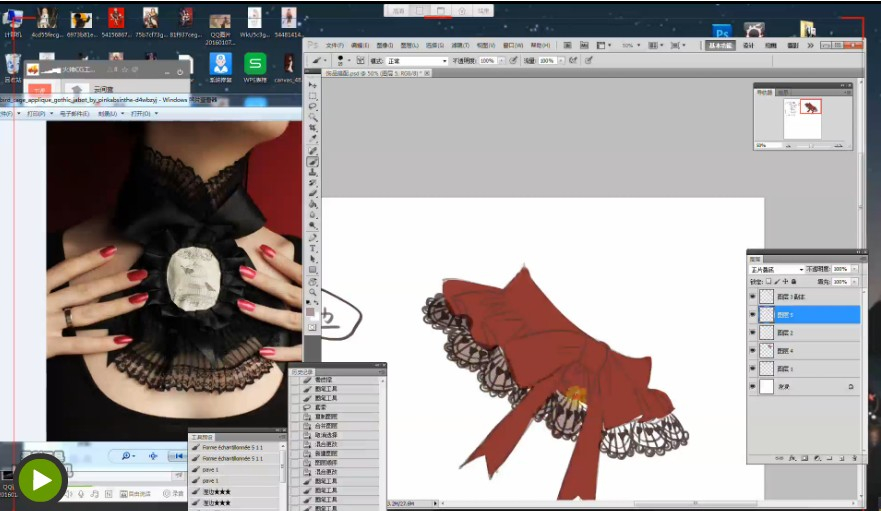Switch to the 设计 workspace
881x511 pixels.
click(x=748, y=46)
